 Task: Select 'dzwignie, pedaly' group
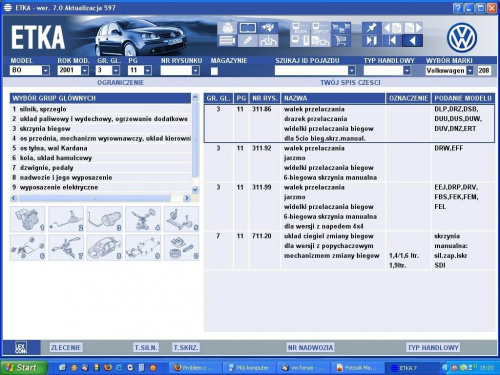pyautogui.click(x=101, y=168)
